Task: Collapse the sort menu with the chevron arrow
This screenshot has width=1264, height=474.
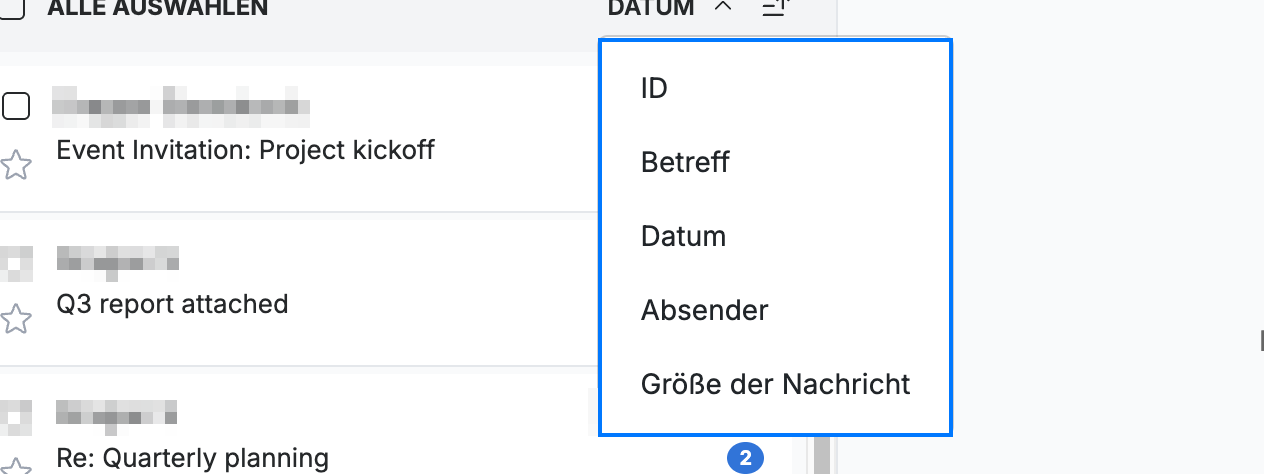Action: (724, 8)
